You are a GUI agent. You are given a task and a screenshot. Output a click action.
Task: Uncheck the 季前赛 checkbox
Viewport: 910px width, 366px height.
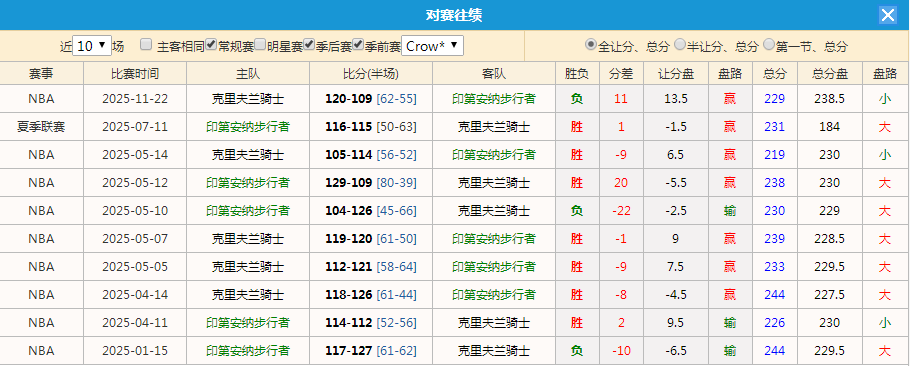coord(358,45)
